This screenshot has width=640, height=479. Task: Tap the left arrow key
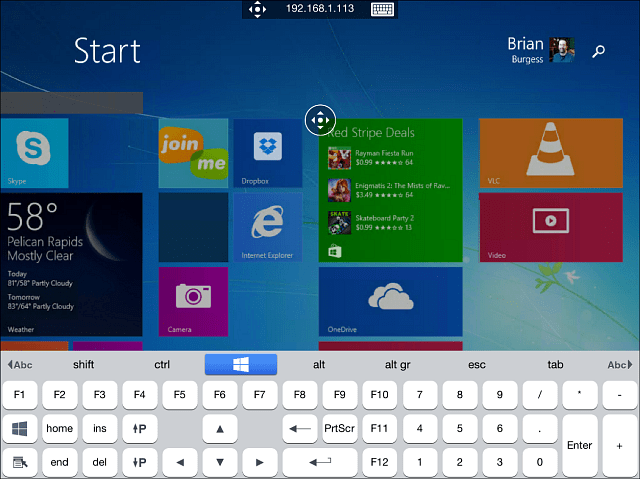[180, 462]
